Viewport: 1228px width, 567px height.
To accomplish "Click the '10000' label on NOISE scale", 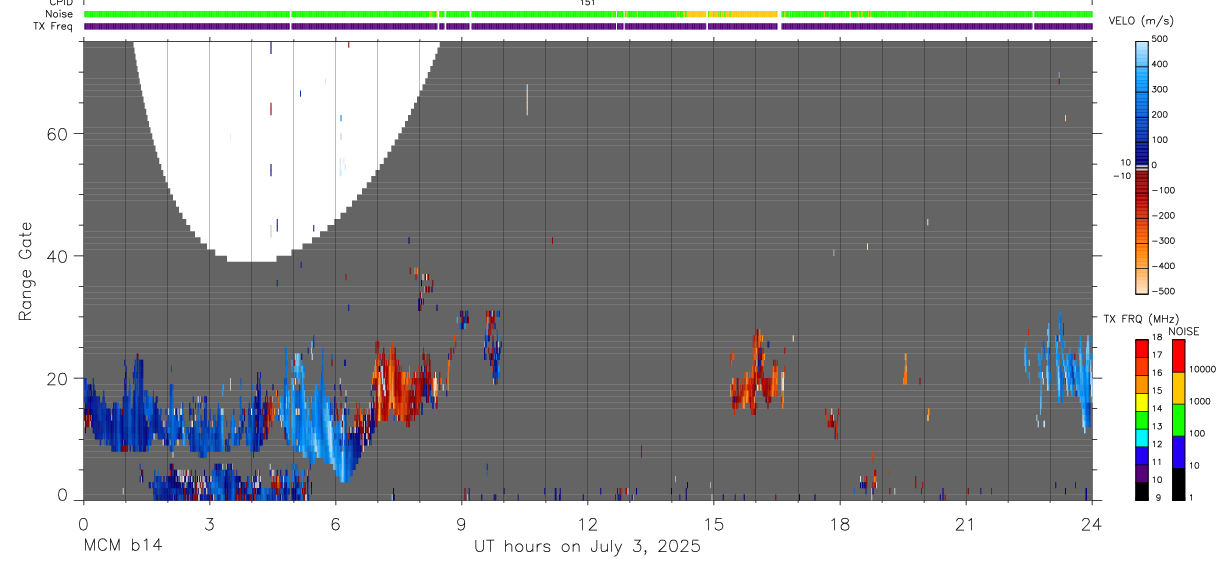I will click(1203, 369).
